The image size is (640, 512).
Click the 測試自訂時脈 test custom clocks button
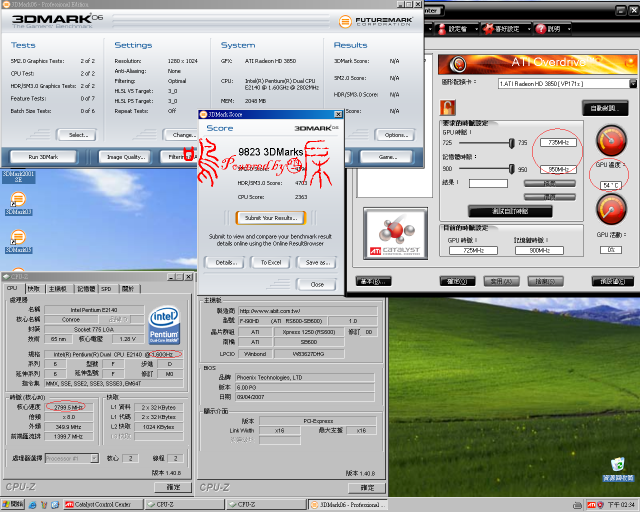510,211
